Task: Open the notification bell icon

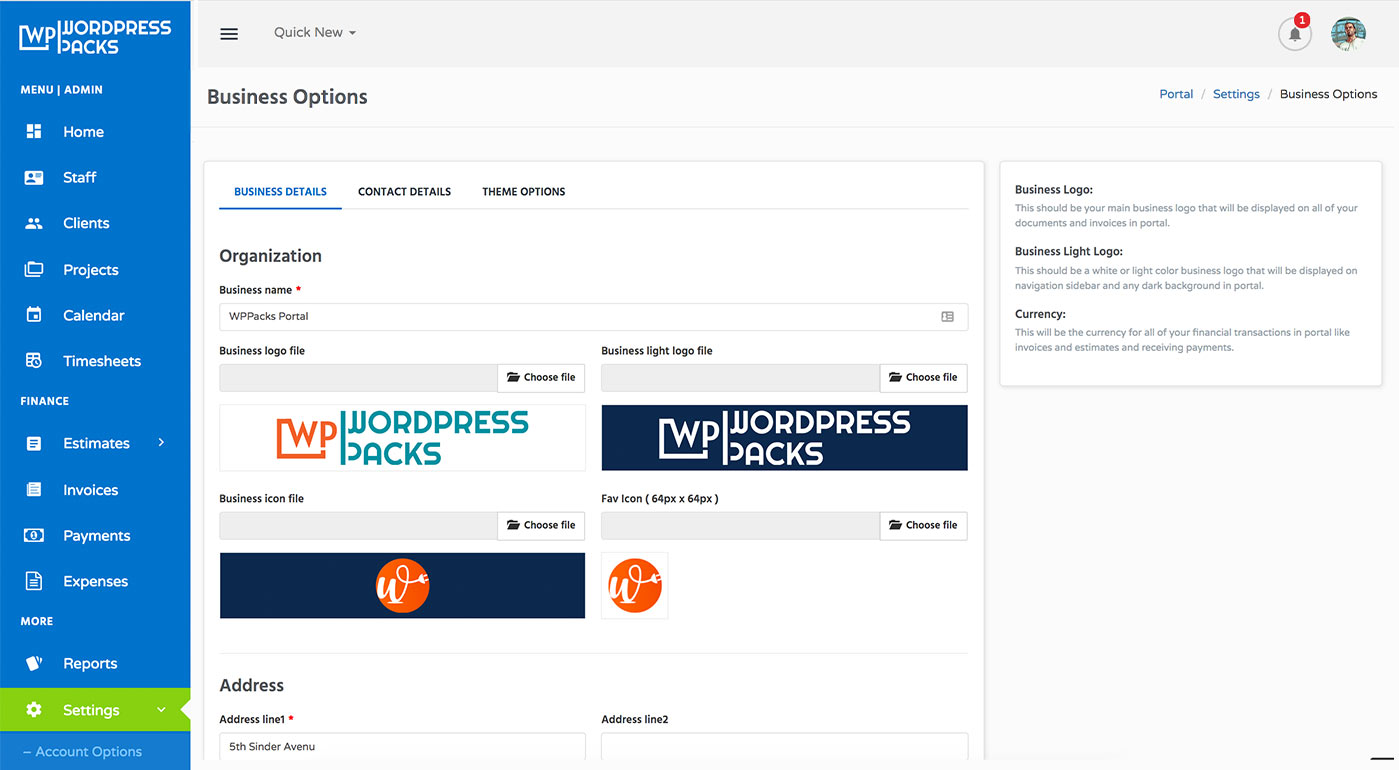Action: coord(1294,34)
